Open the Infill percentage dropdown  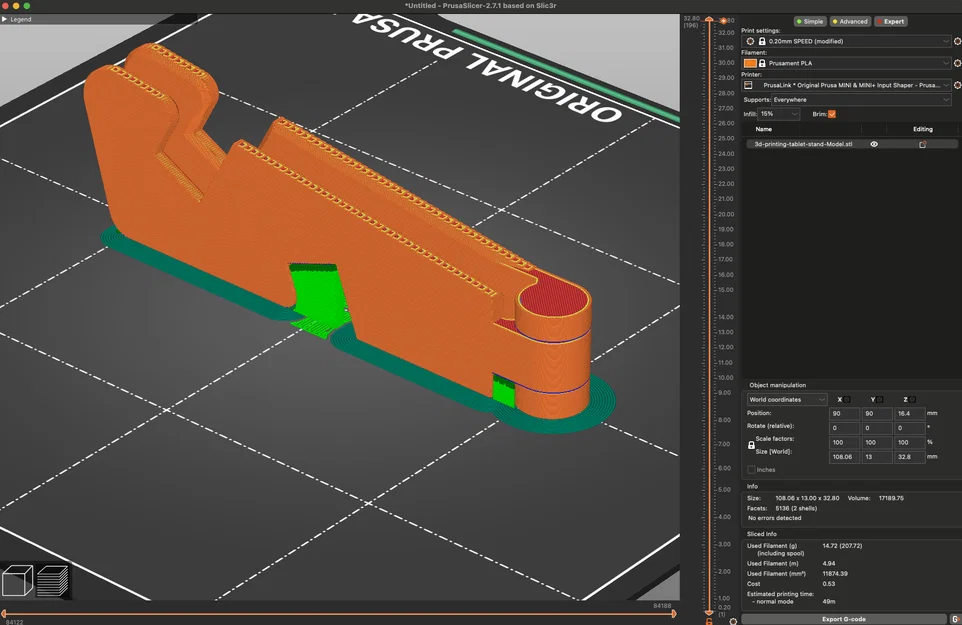click(x=780, y=114)
